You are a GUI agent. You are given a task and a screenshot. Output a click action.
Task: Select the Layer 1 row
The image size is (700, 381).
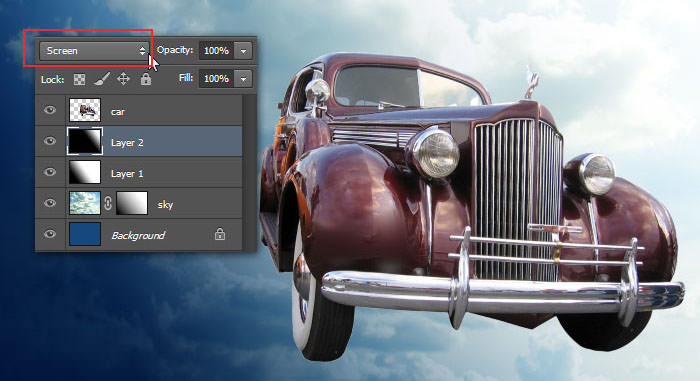coord(139,172)
